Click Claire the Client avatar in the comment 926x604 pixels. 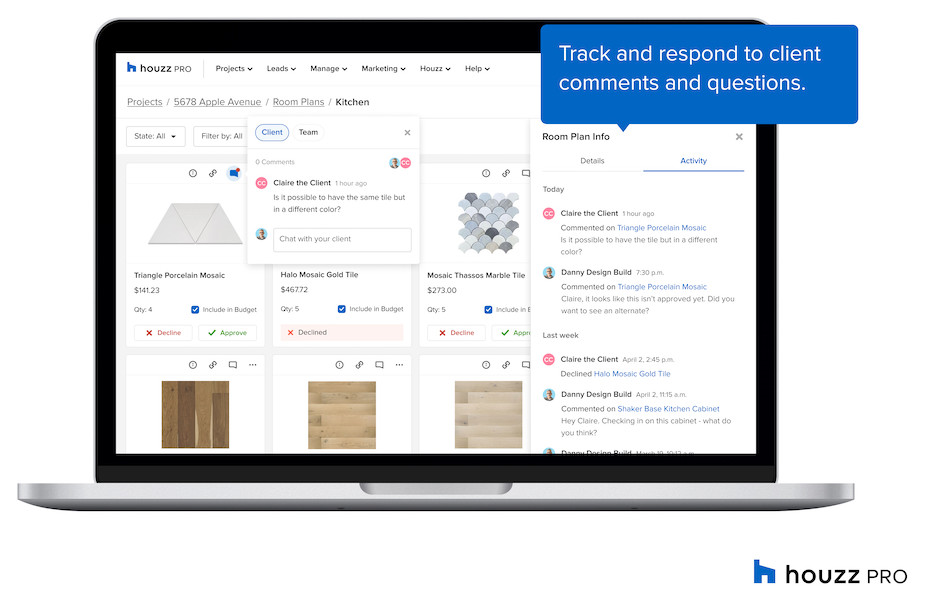(261, 183)
